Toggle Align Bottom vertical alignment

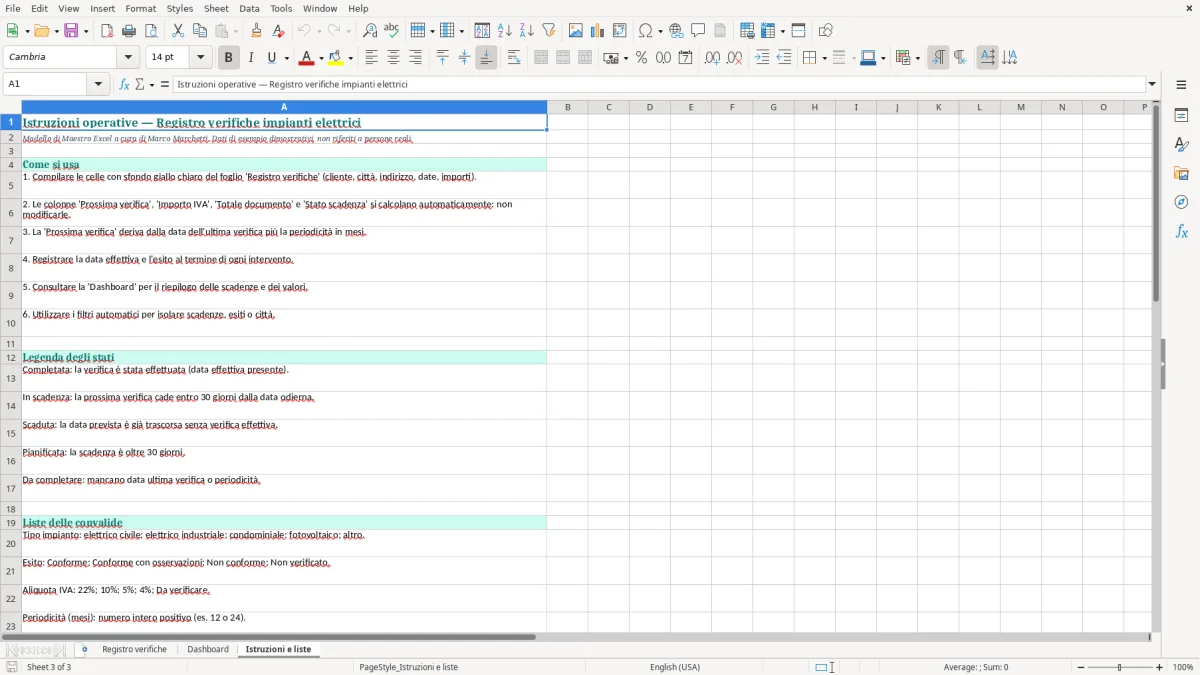tap(486, 58)
